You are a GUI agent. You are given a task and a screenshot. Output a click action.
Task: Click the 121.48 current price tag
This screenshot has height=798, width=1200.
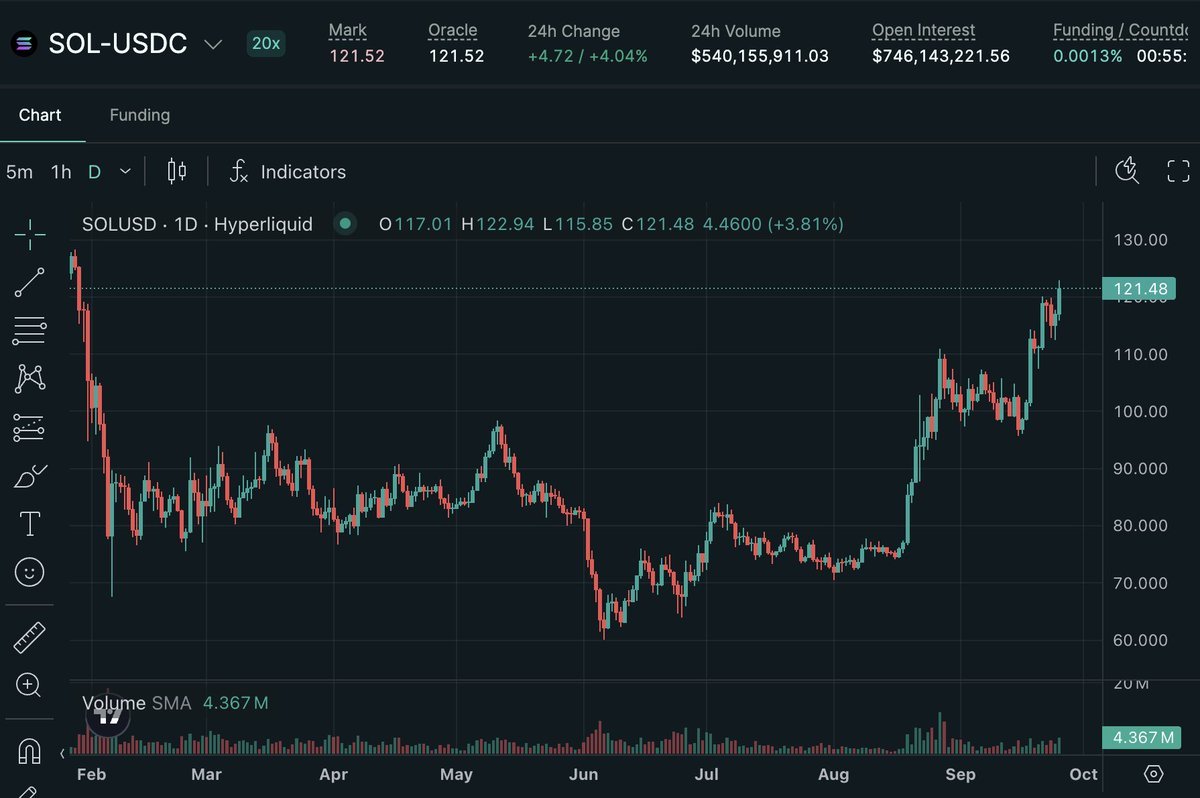pyautogui.click(x=1138, y=289)
